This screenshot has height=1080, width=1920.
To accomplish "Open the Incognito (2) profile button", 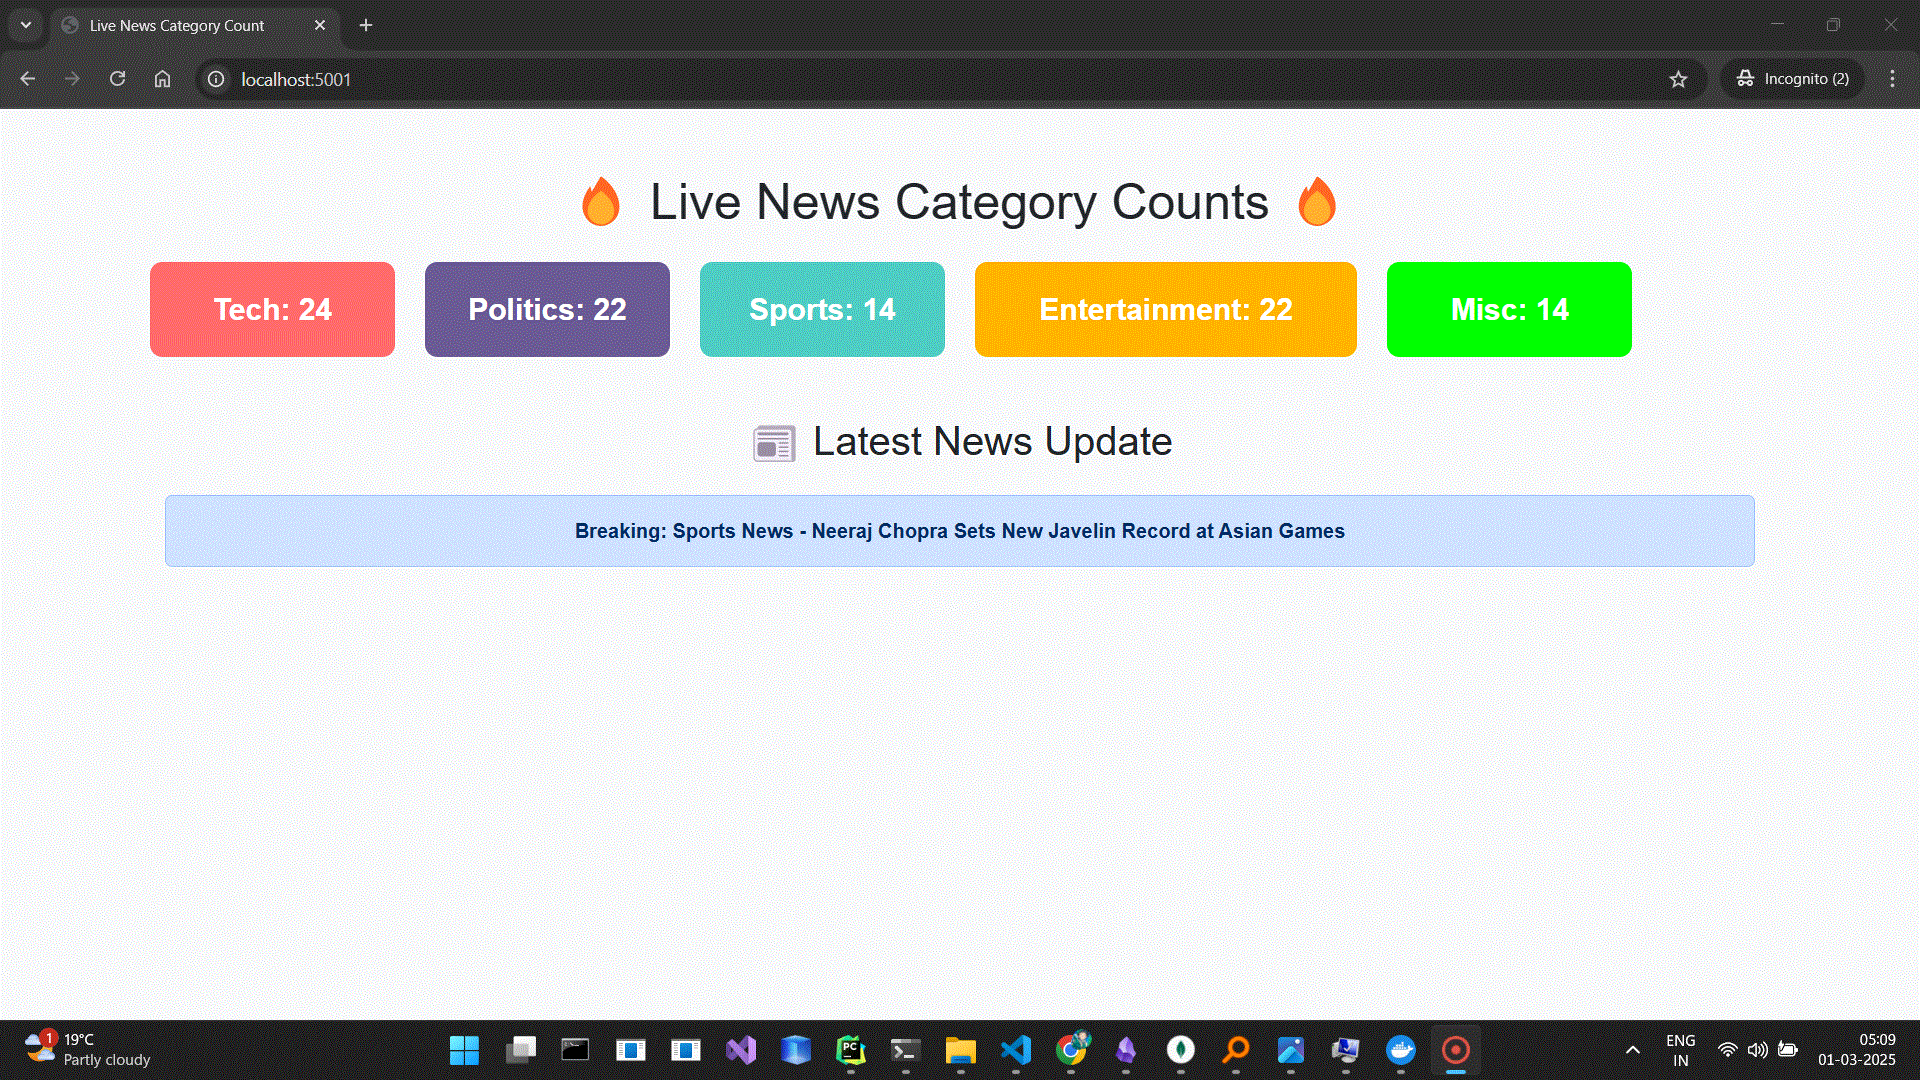I will click(1793, 79).
